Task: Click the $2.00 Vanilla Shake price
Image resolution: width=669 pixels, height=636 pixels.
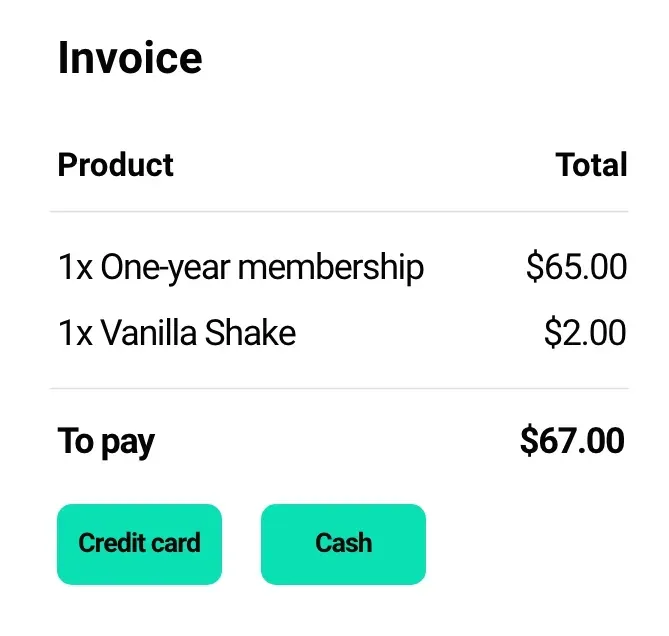Action: 585,332
